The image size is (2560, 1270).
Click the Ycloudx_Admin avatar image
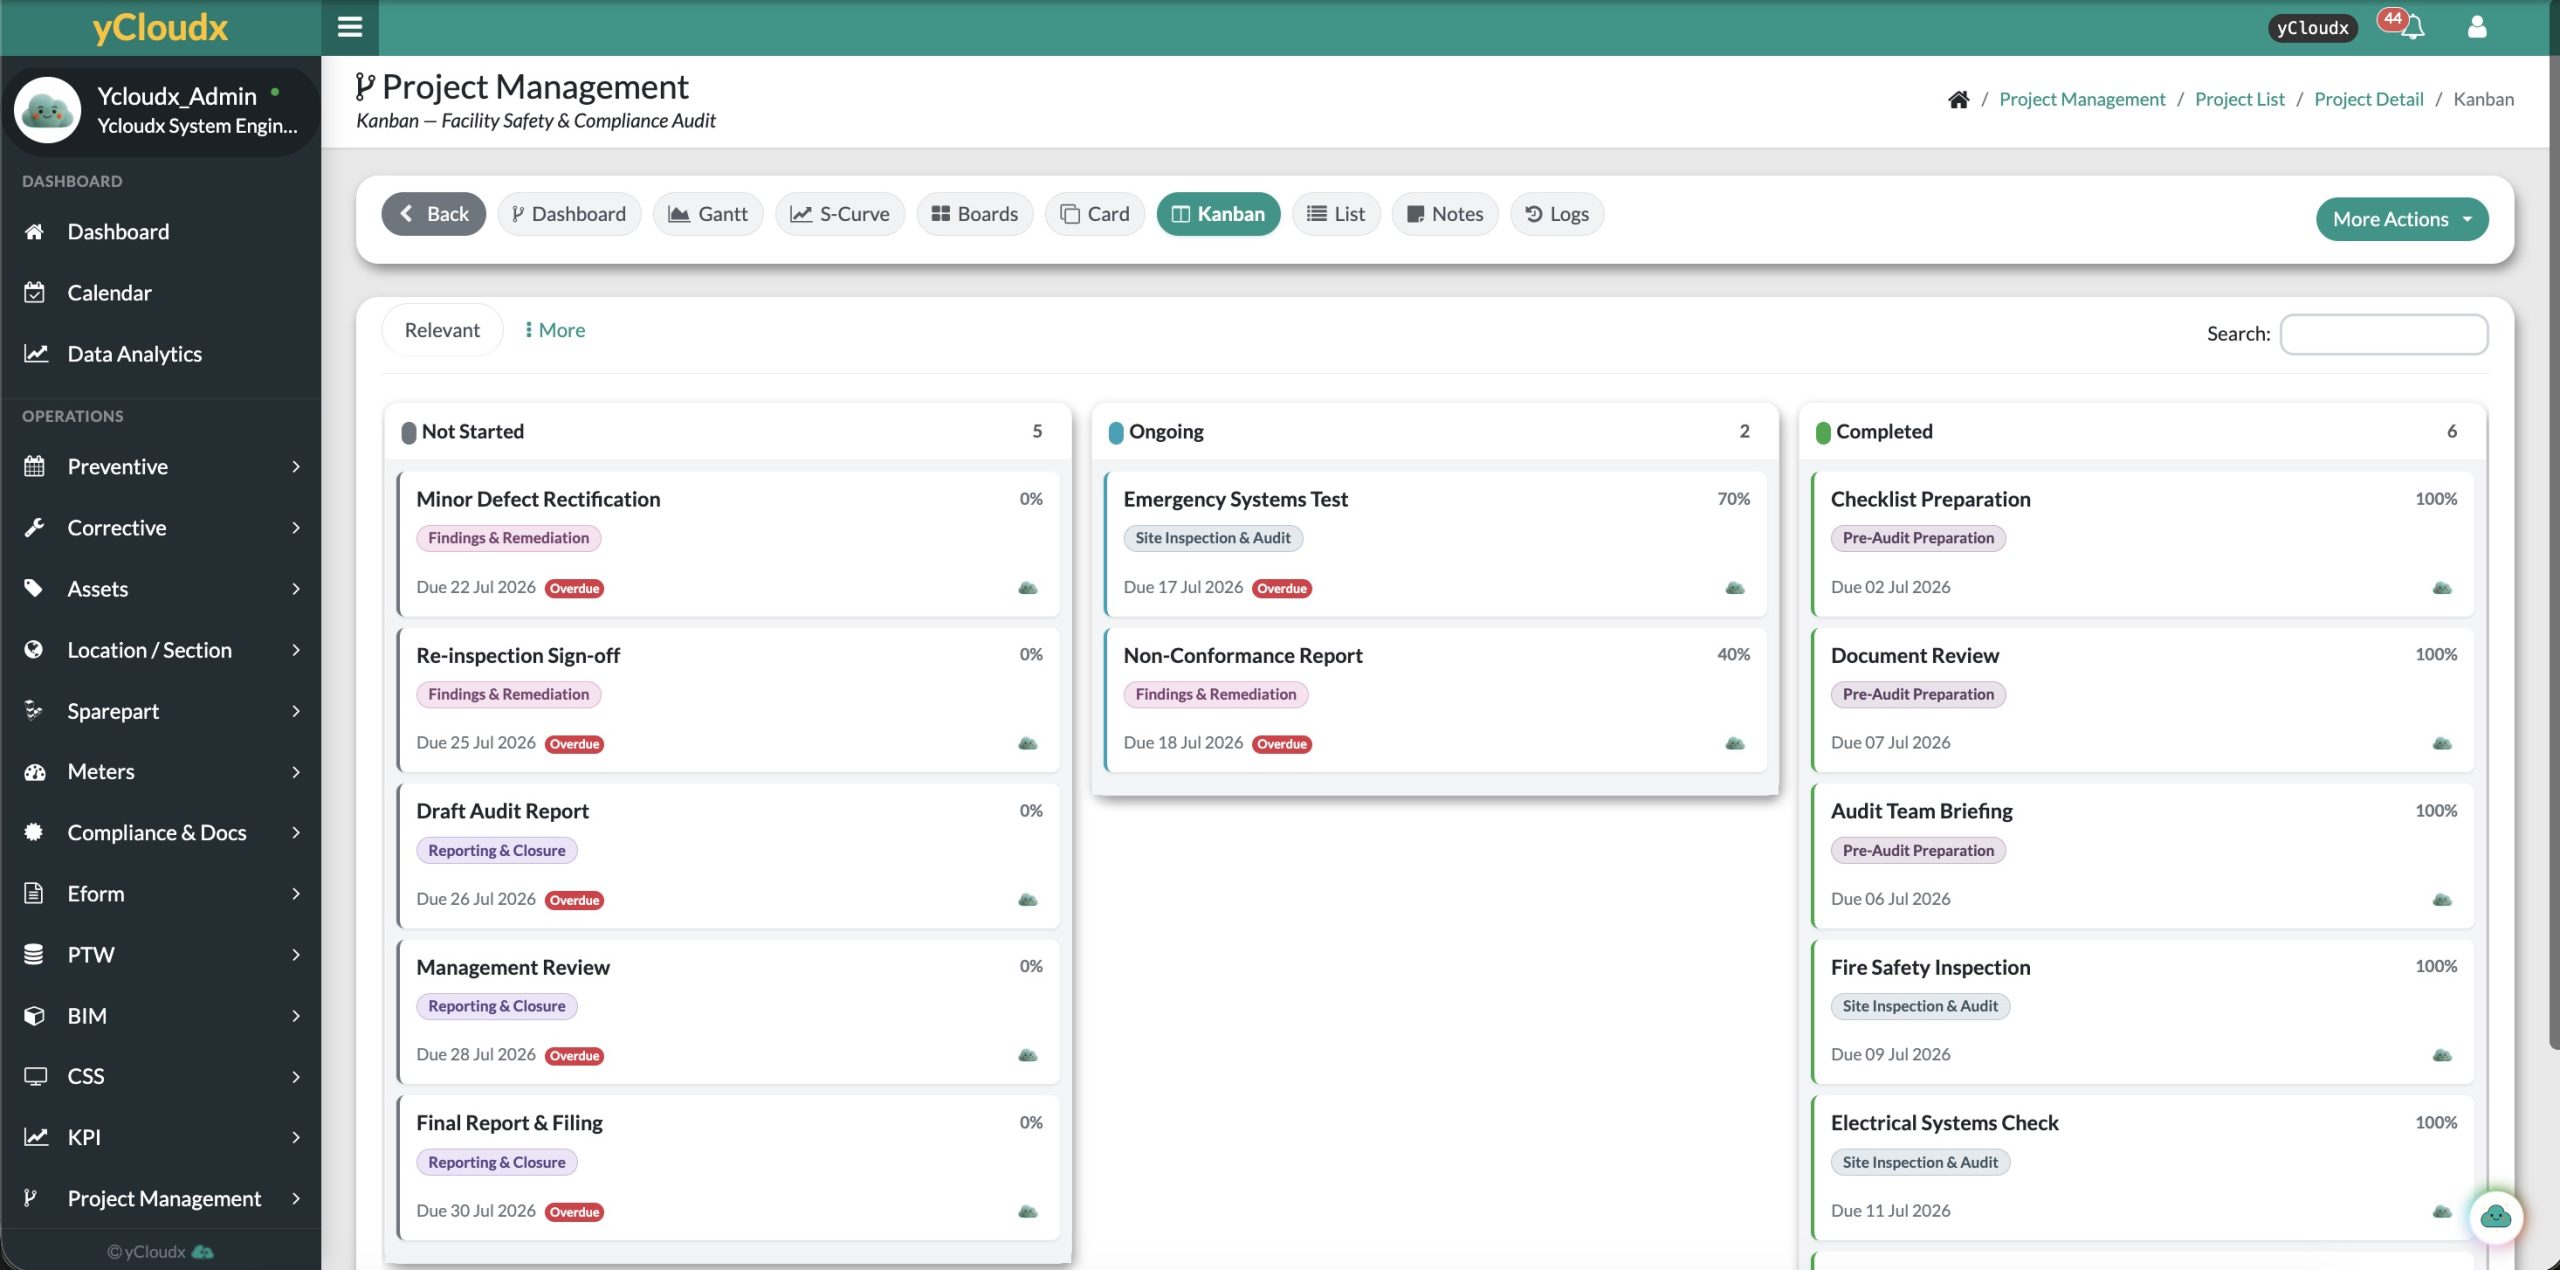47,110
